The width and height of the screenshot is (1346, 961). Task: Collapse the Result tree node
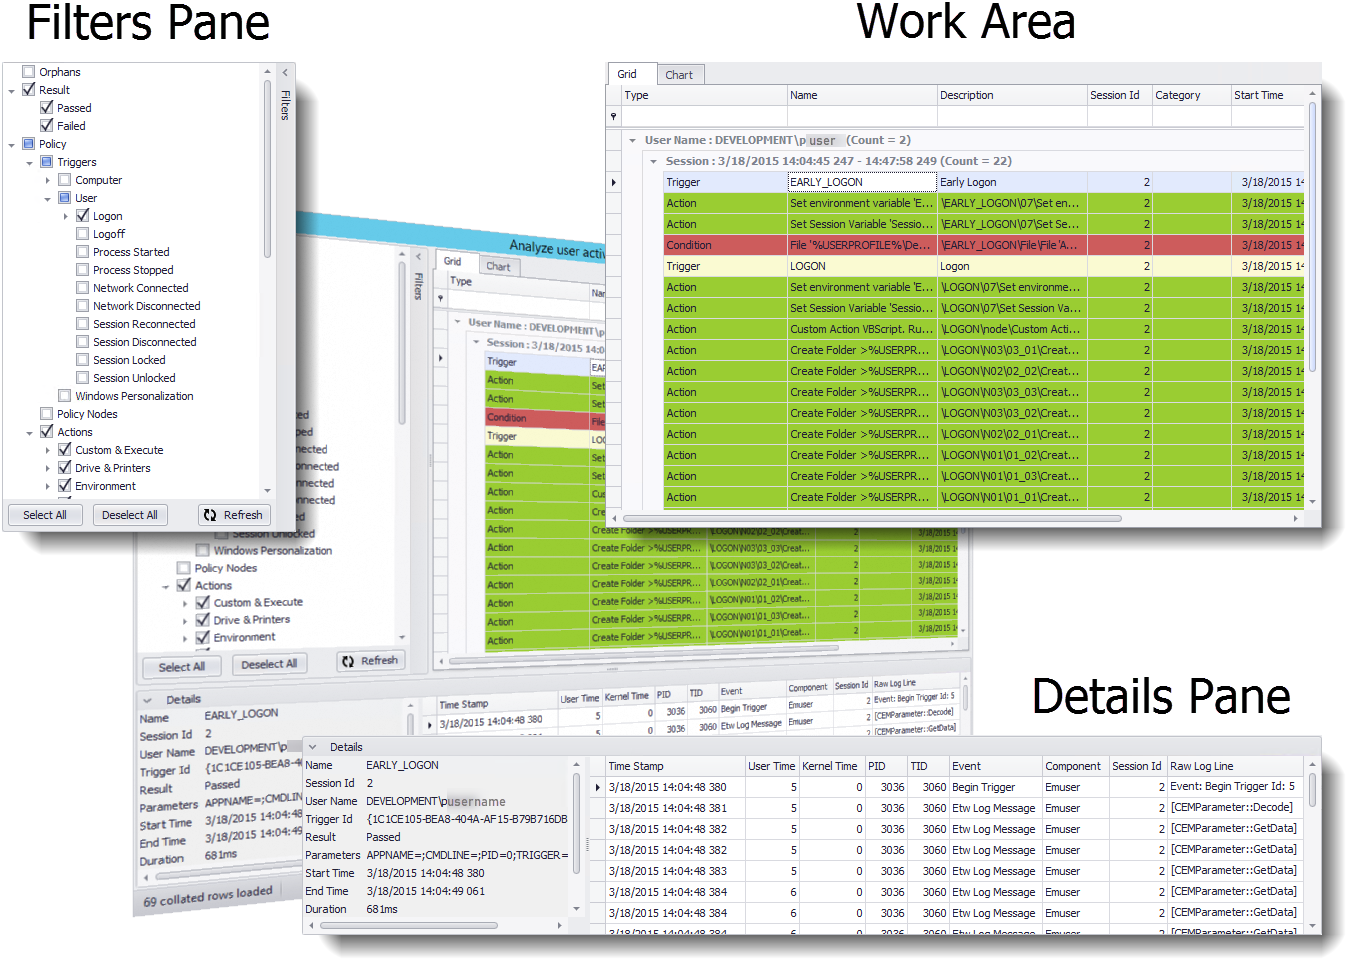coord(11,91)
